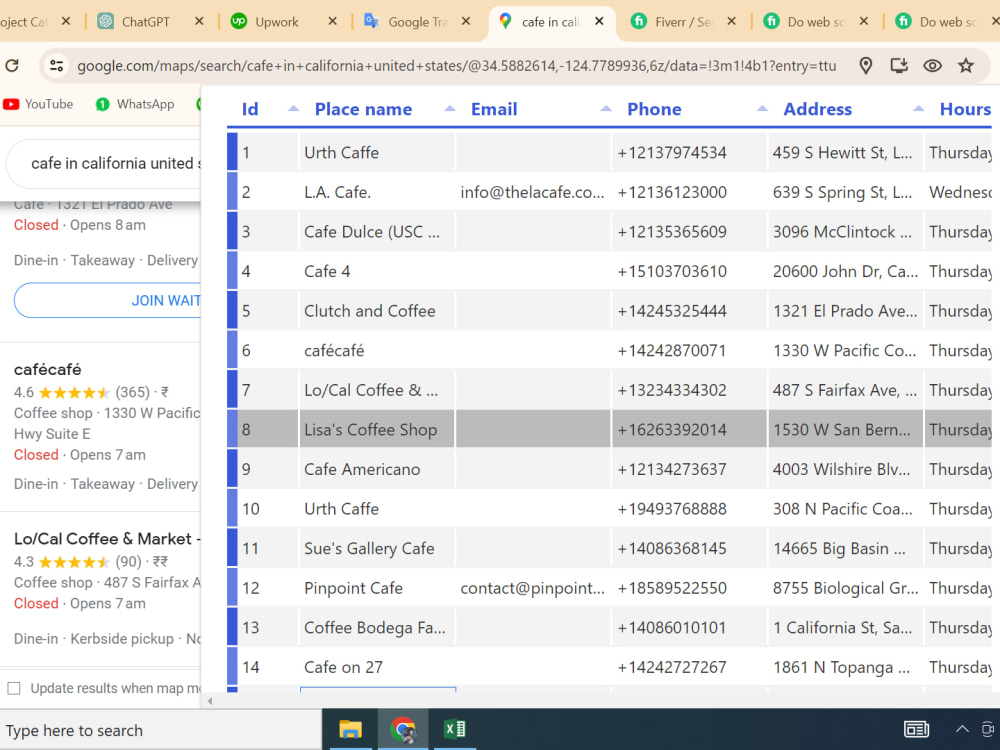Viewport: 1000px width, 750px height.
Task: Click contact@pinpoint email cell
Action: [533, 587]
